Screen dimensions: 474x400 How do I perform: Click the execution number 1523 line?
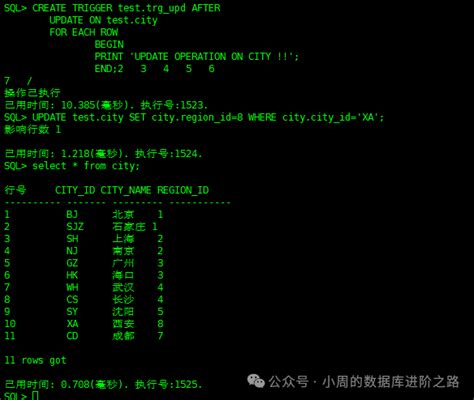click(x=106, y=105)
